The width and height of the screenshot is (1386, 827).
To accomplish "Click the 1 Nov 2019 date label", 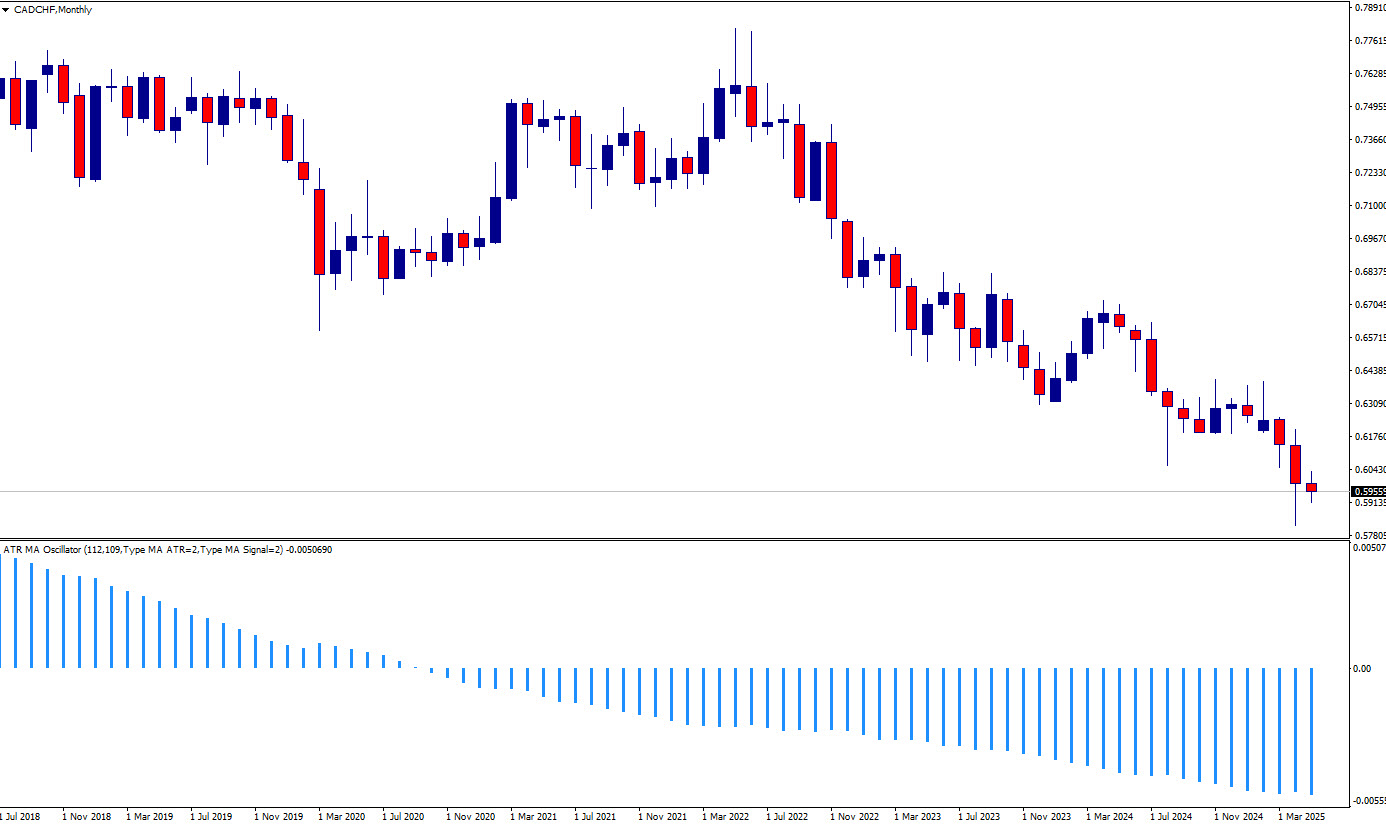I will click(x=277, y=817).
